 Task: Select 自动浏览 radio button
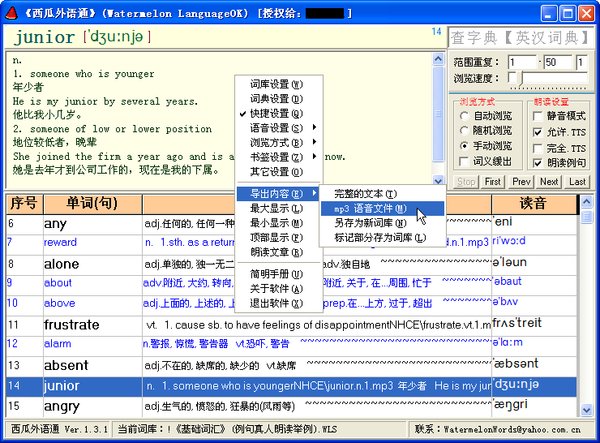[464, 116]
